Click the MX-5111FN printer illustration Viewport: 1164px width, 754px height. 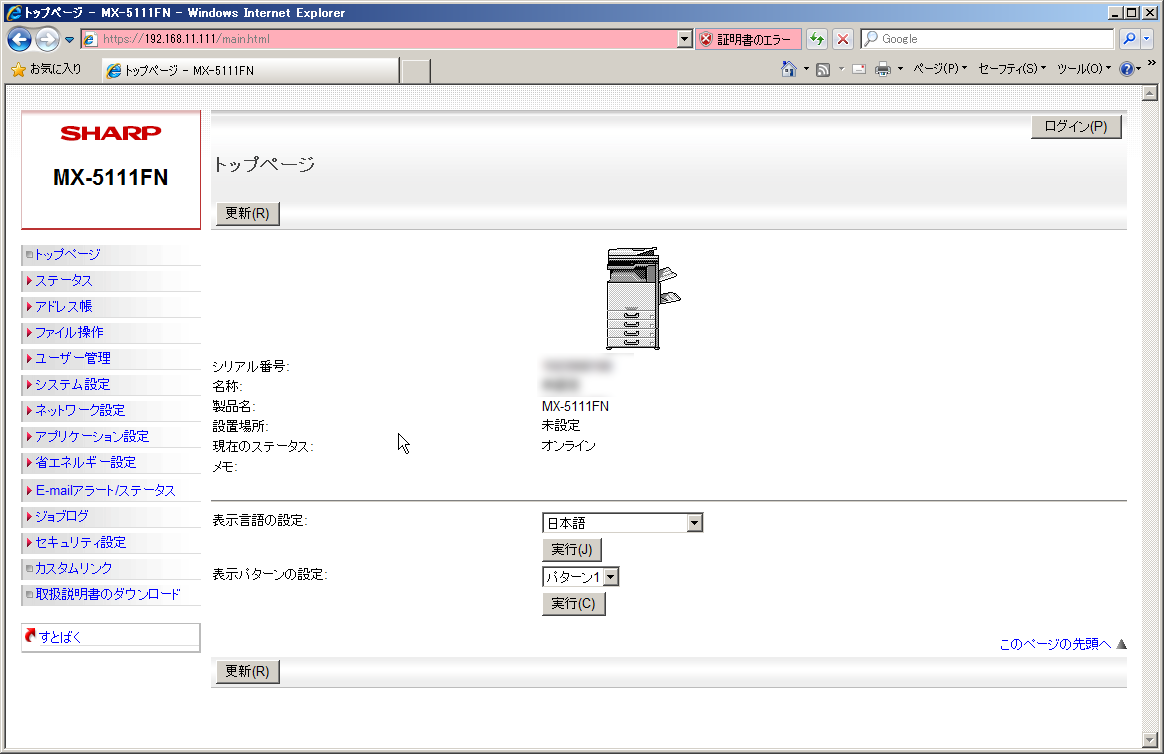(643, 298)
